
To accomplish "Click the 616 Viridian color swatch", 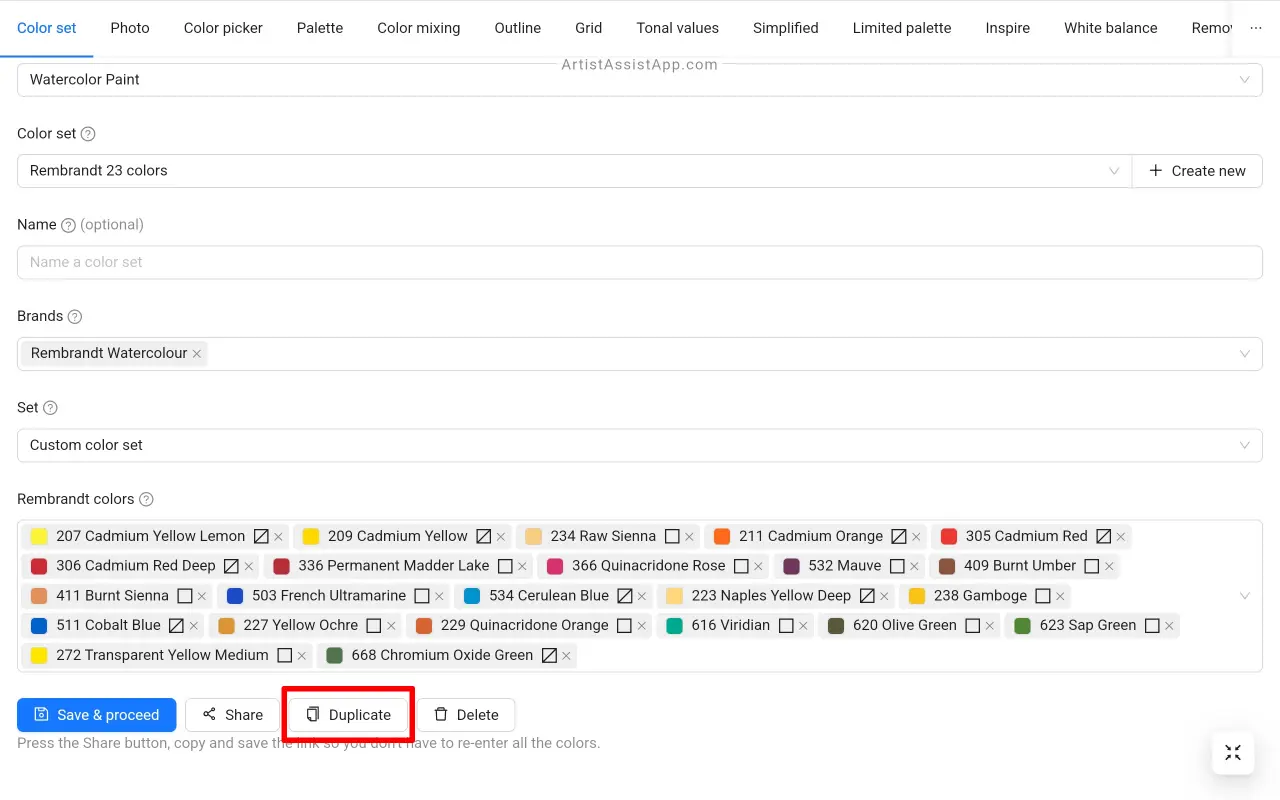I will 674,626.
